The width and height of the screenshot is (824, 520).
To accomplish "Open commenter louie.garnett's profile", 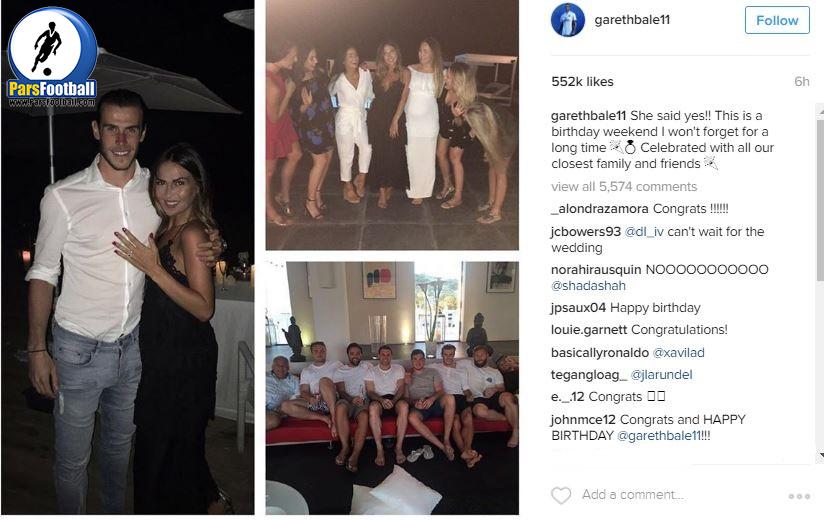I will [589, 330].
